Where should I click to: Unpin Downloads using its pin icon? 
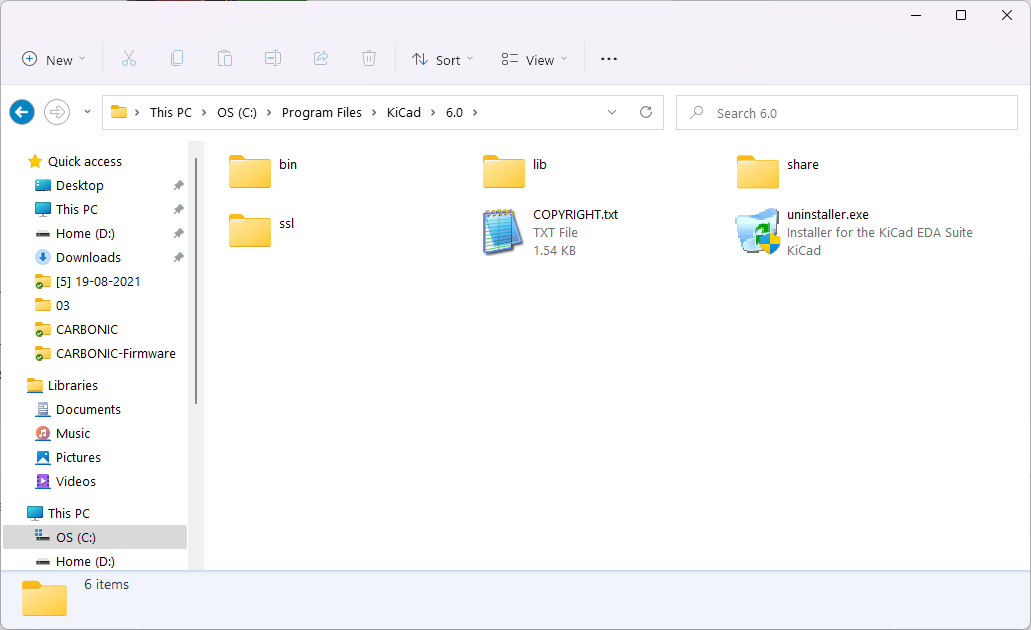tap(178, 257)
